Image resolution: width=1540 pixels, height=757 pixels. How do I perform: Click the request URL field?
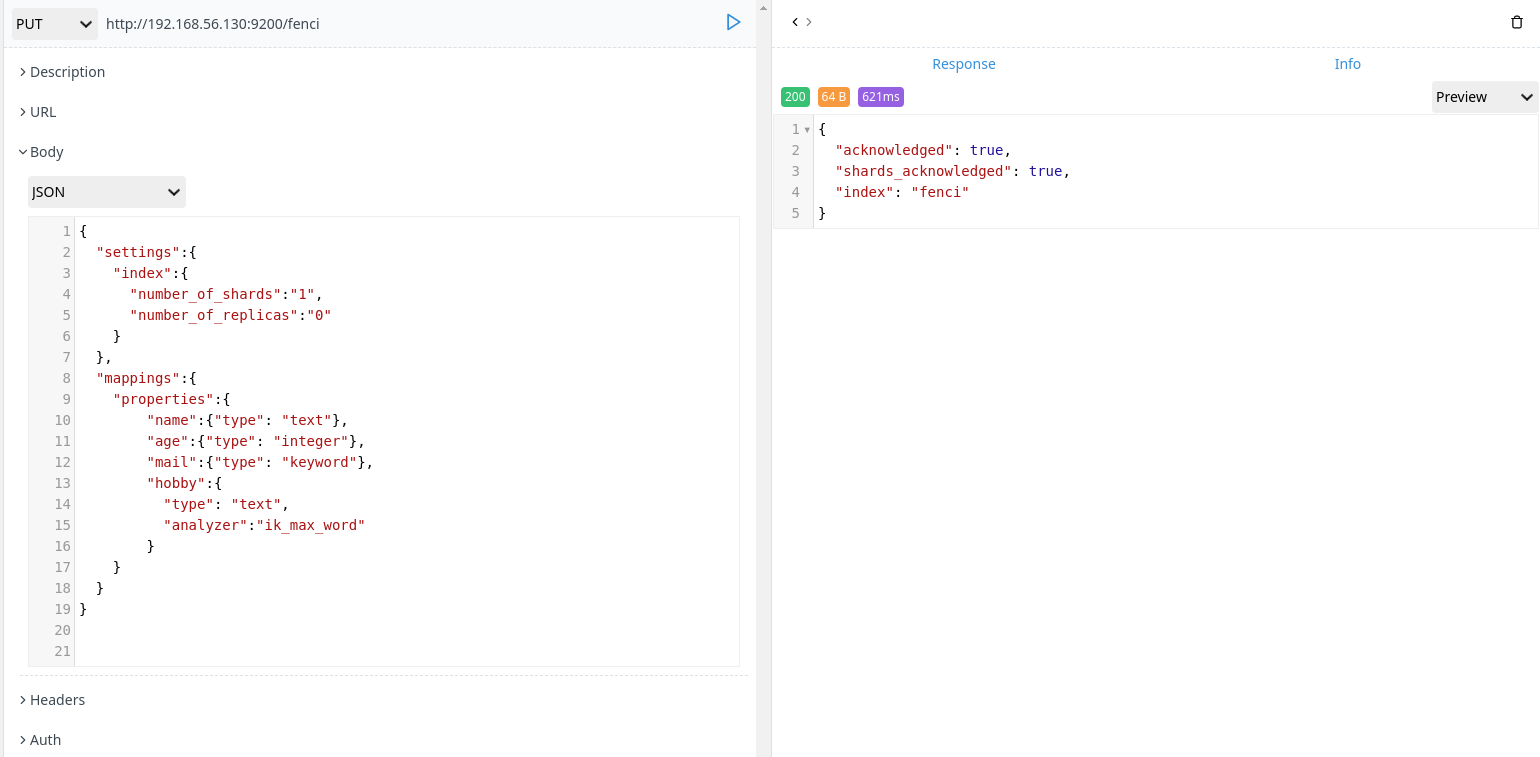click(300, 22)
